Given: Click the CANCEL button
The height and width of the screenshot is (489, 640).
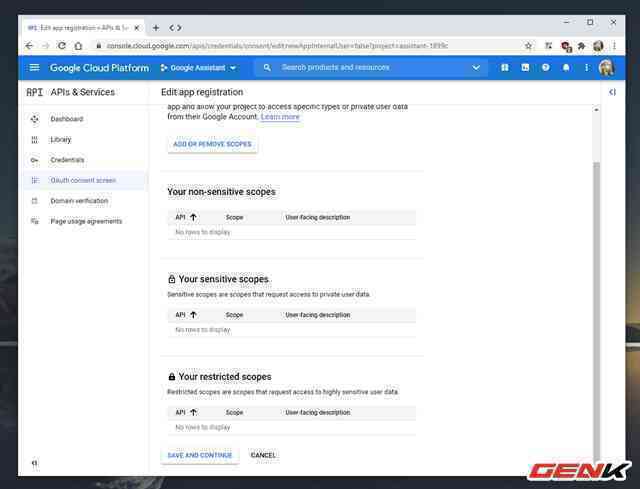Looking at the screenshot, I should tap(263, 455).
